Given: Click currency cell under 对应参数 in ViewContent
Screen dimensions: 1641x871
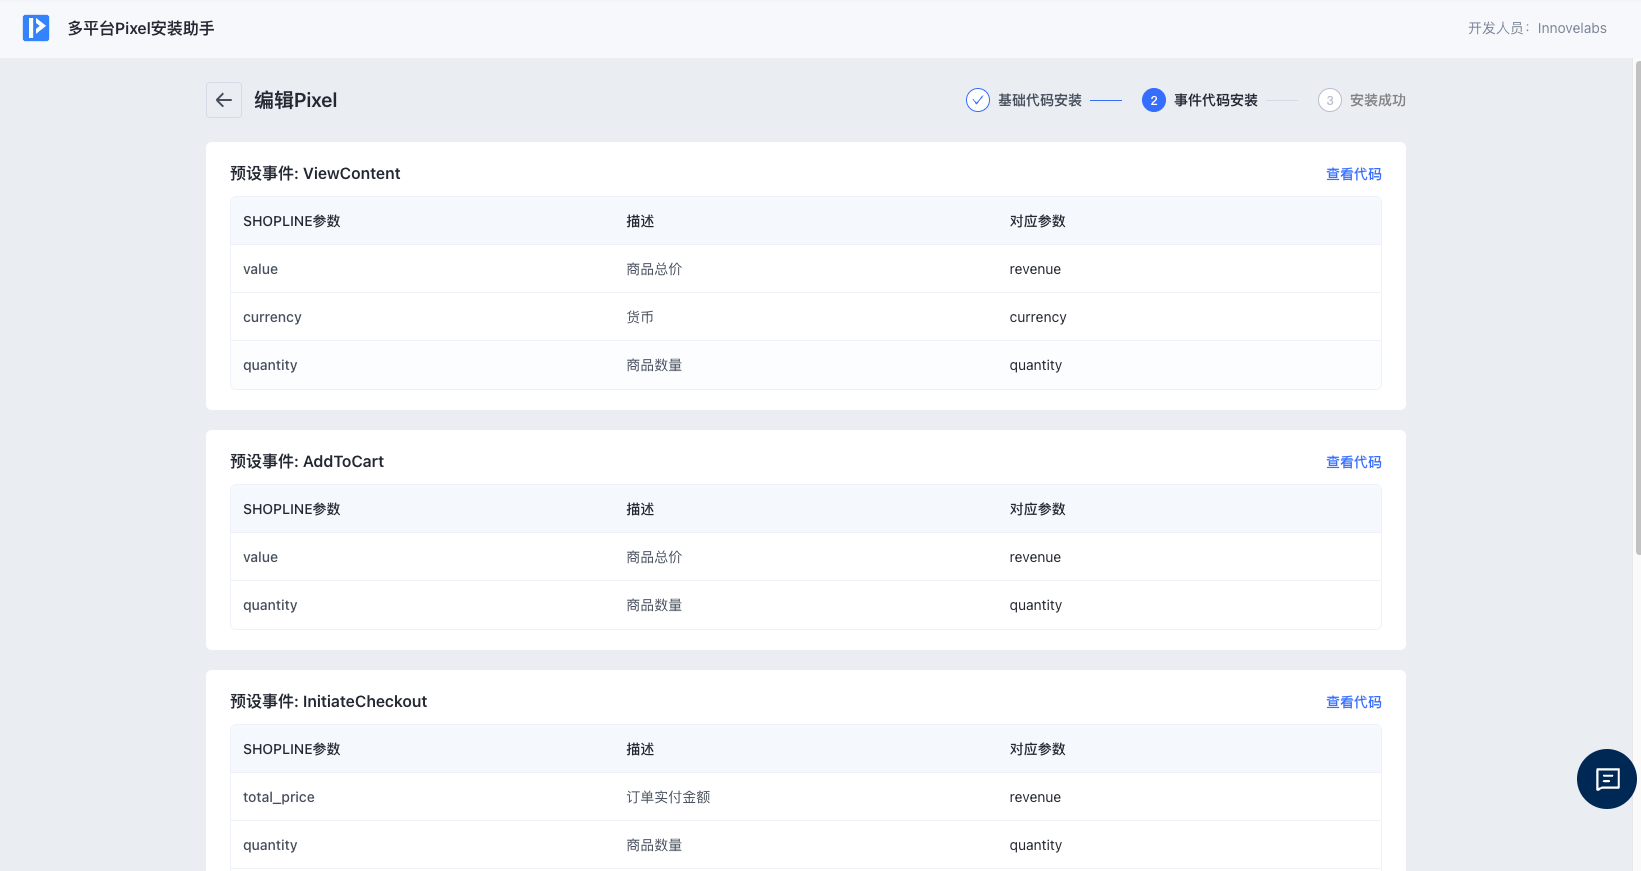Looking at the screenshot, I should [1038, 317].
